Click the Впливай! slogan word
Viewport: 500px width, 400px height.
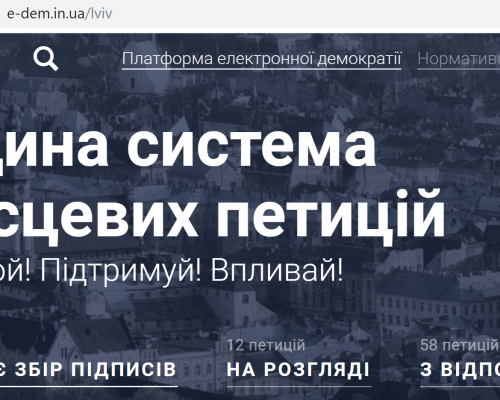tap(277, 271)
